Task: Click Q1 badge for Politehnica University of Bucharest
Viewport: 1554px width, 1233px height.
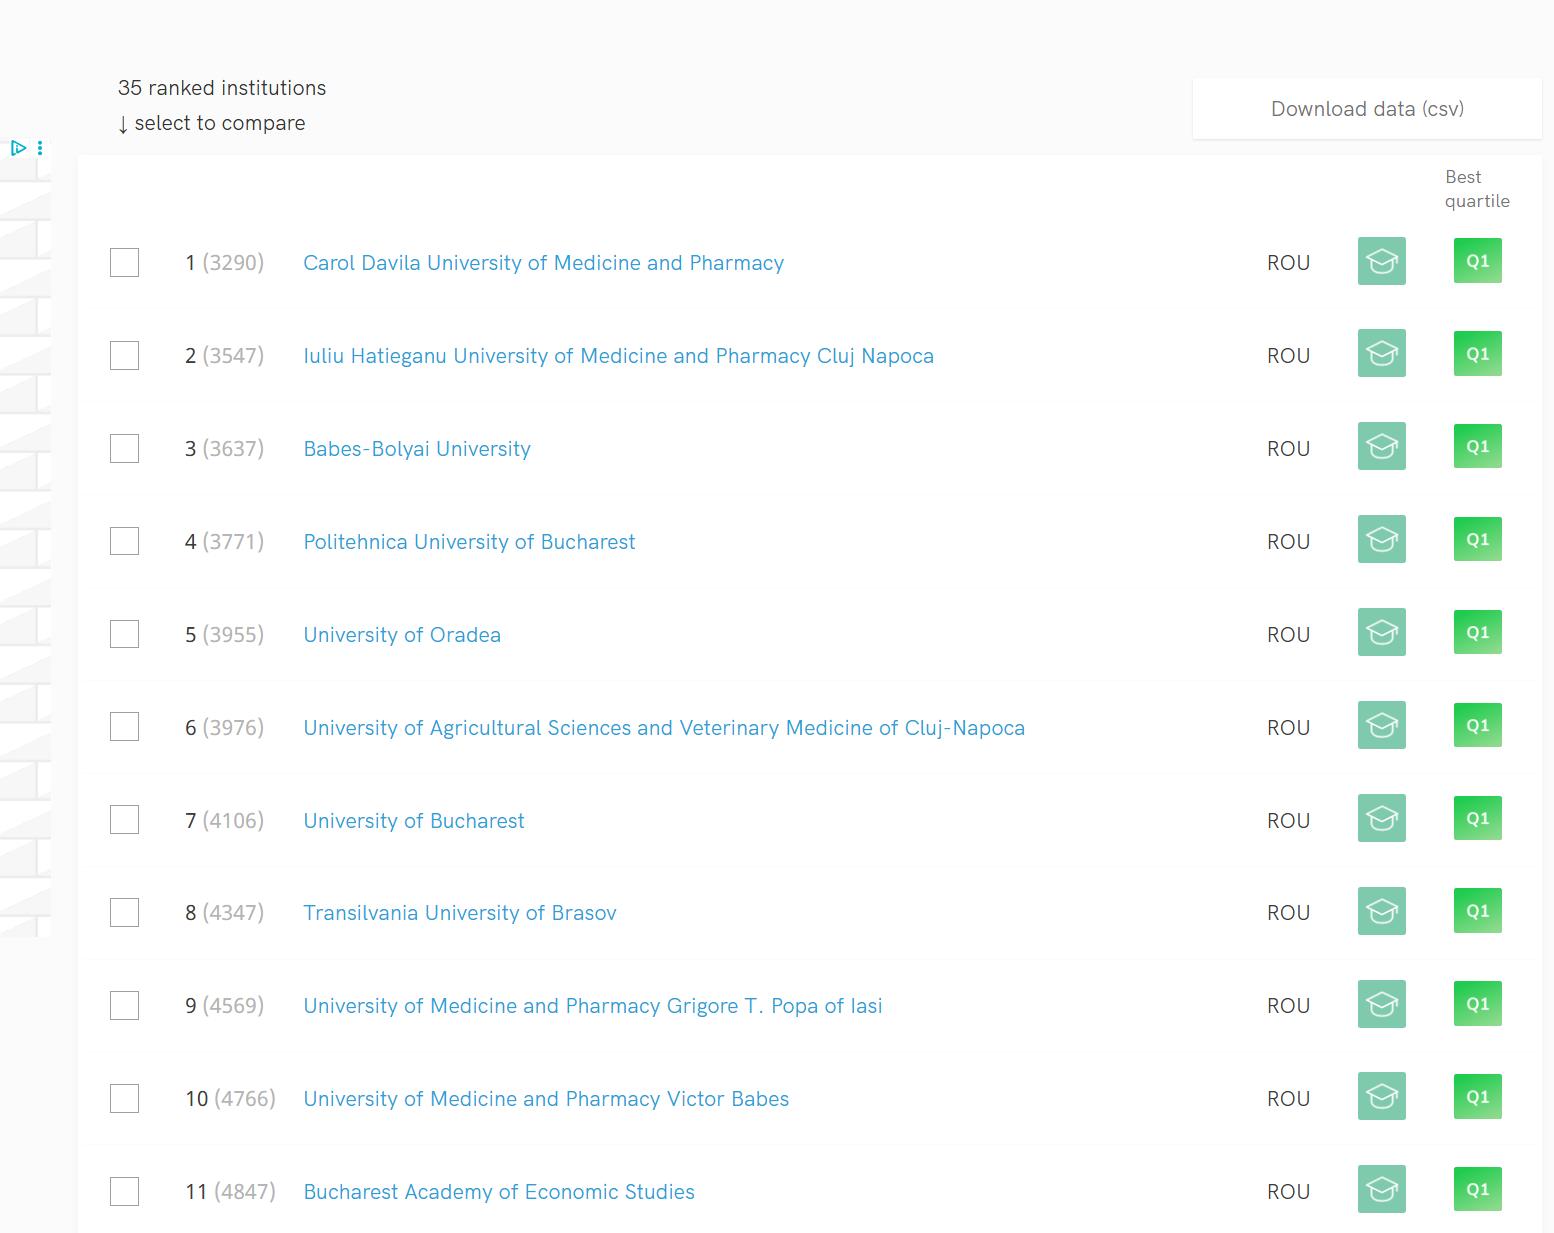Action: pyautogui.click(x=1477, y=539)
